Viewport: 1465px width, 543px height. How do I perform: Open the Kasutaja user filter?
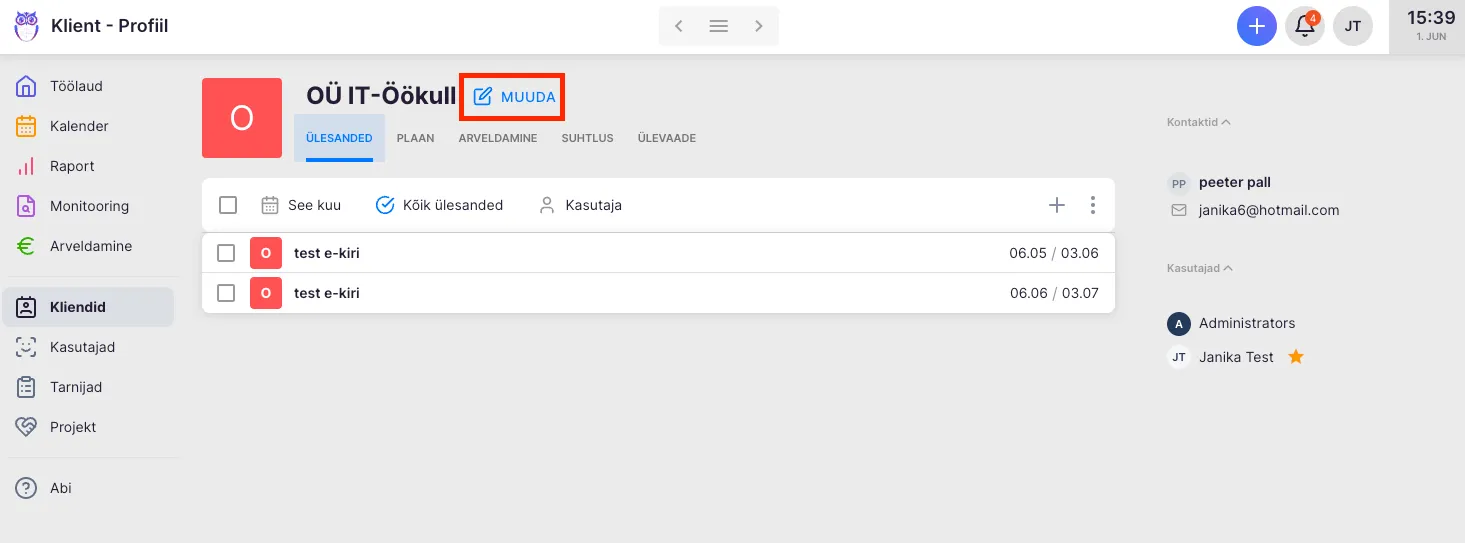pyautogui.click(x=580, y=205)
